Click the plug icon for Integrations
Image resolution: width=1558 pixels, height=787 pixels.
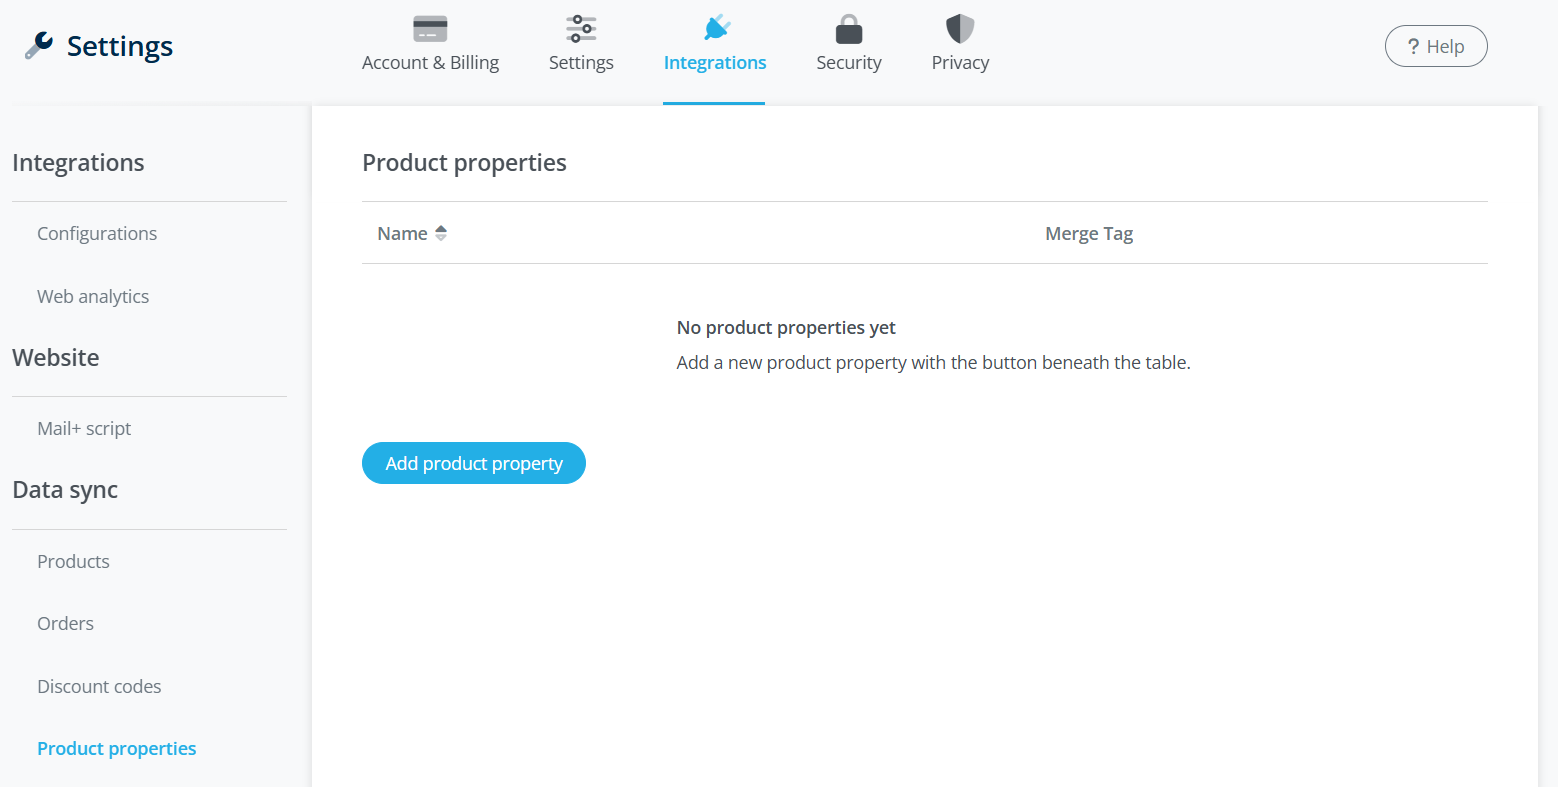pos(717,28)
